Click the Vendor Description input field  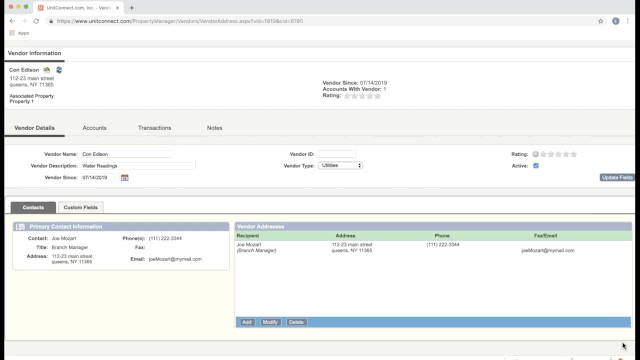tap(138, 166)
